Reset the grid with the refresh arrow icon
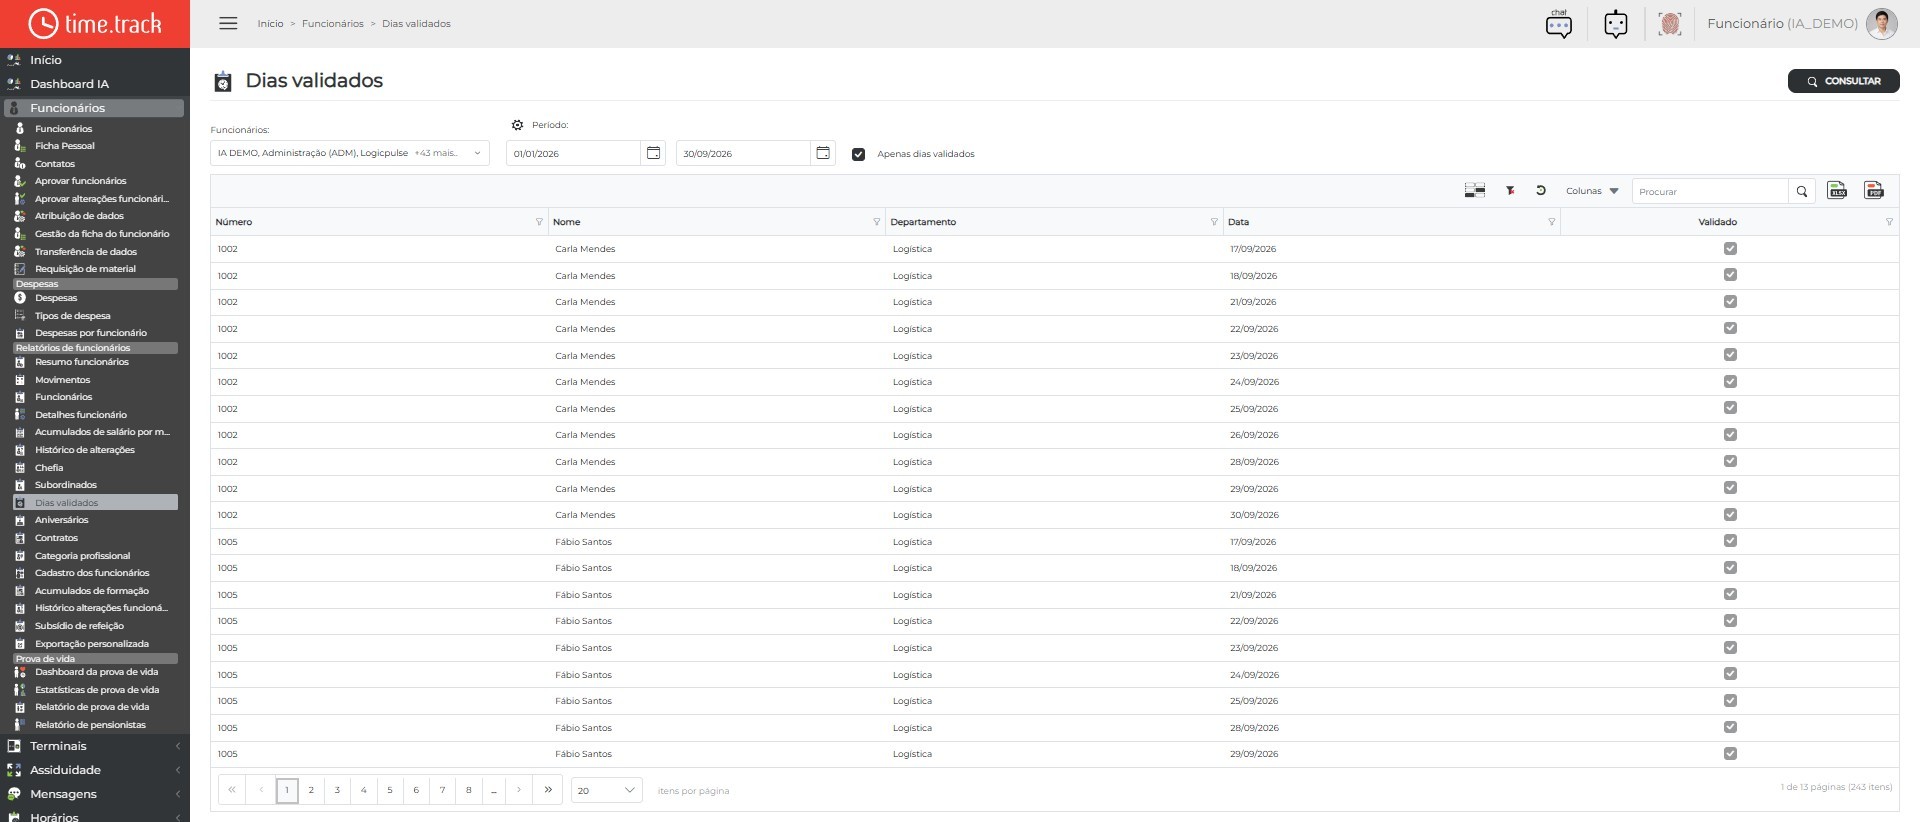The width and height of the screenshot is (1920, 822). [x=1541, y=191]
